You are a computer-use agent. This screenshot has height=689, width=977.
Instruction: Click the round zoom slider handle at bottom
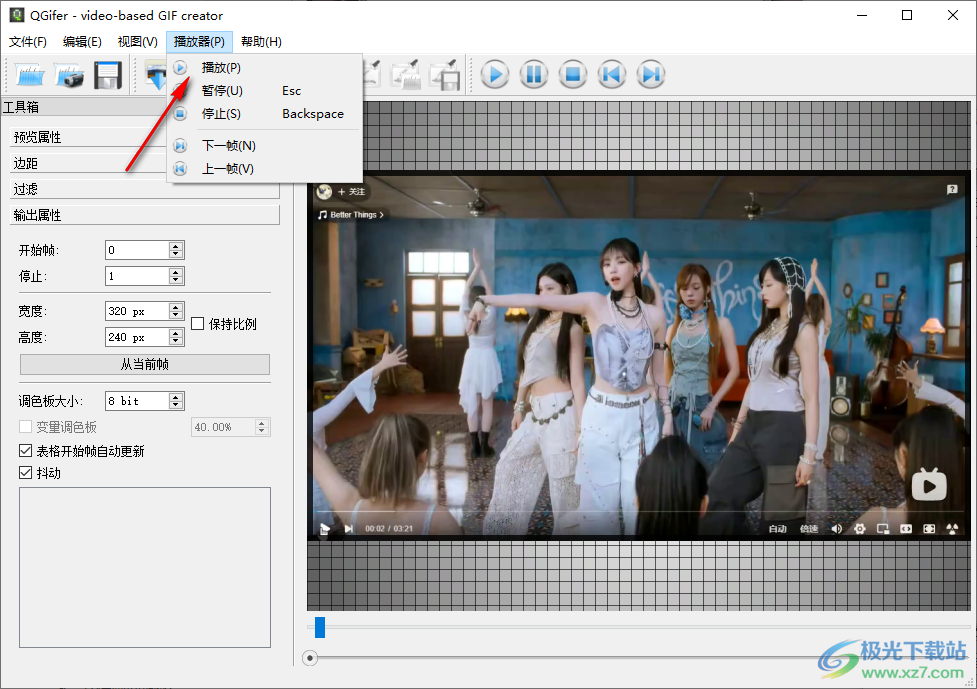(310, 658)
